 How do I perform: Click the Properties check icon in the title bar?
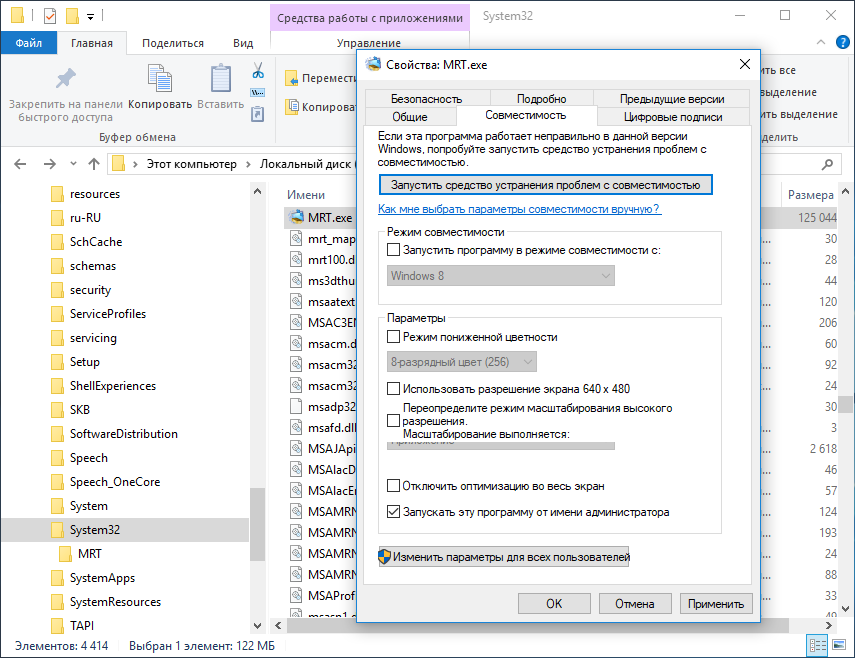(x=50, y=16)
